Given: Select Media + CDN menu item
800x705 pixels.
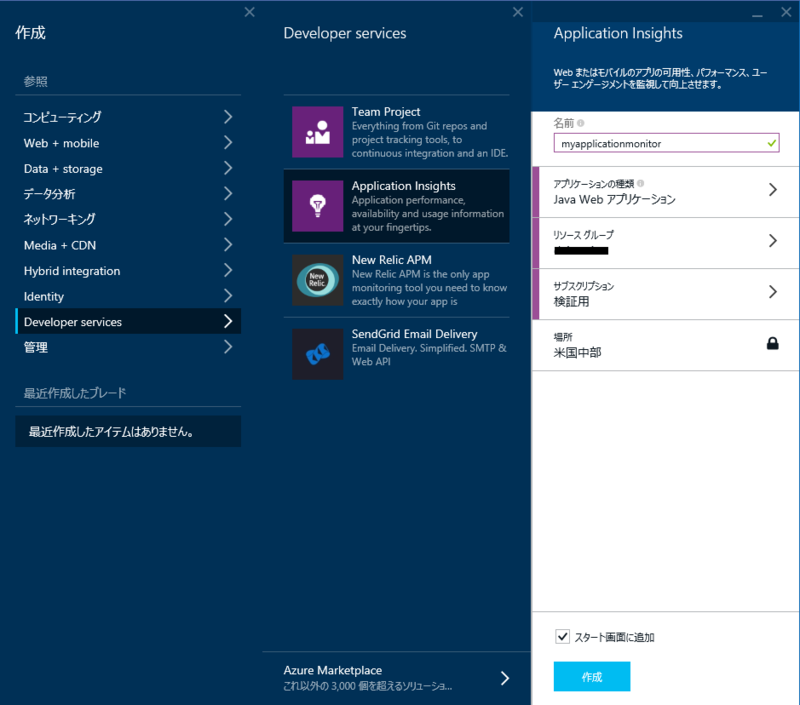Looking at the screenshot, I should (x=128, y=245).
